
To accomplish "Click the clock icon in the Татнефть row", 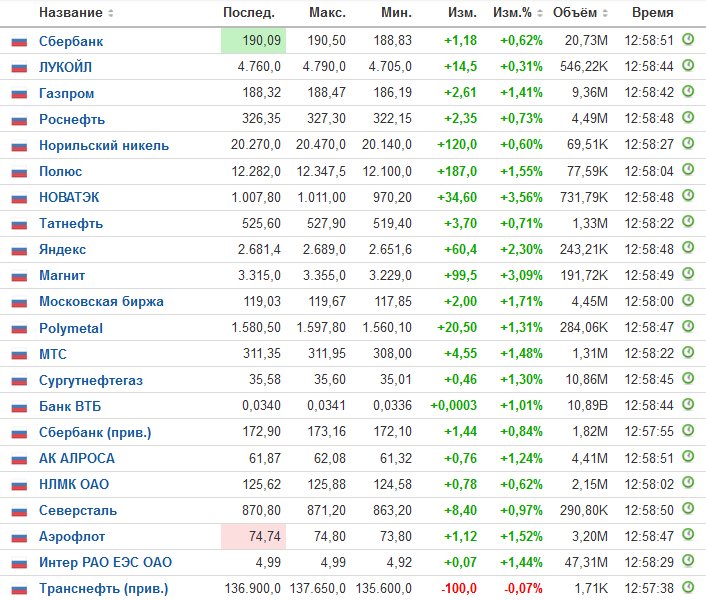I will (688, 222).
